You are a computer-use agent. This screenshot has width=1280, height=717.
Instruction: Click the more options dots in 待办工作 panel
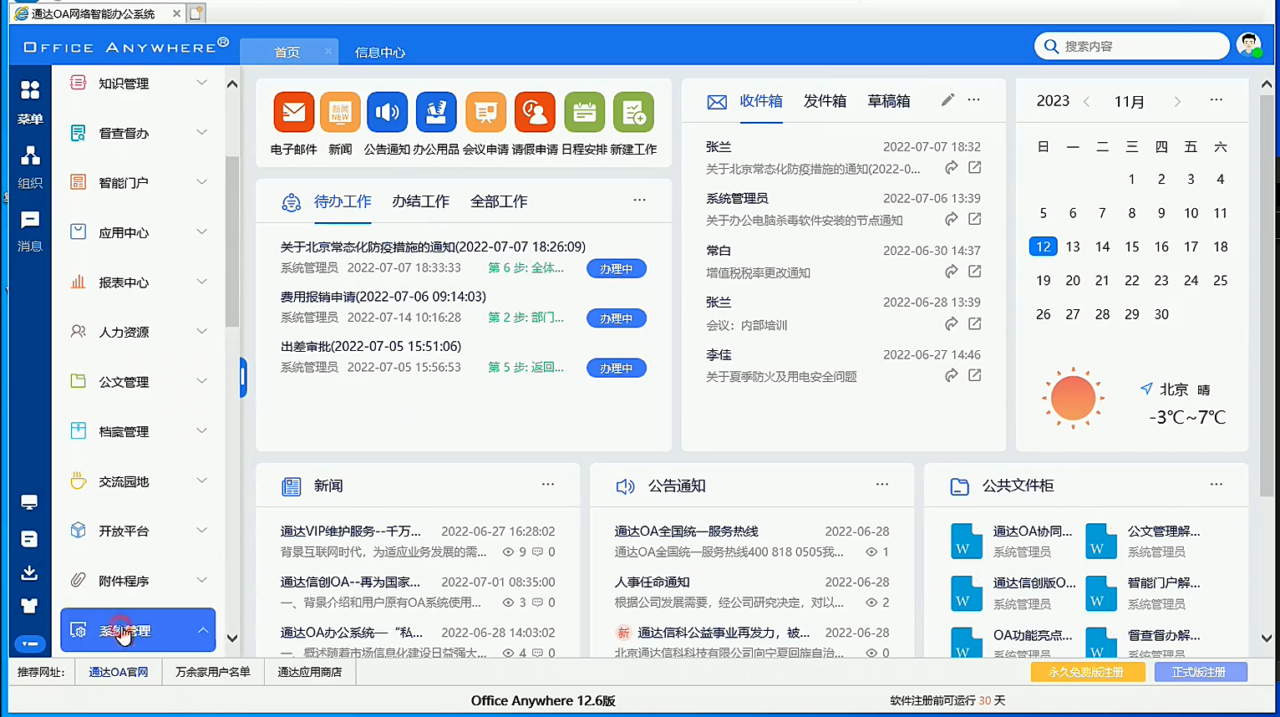click(639, 200)
